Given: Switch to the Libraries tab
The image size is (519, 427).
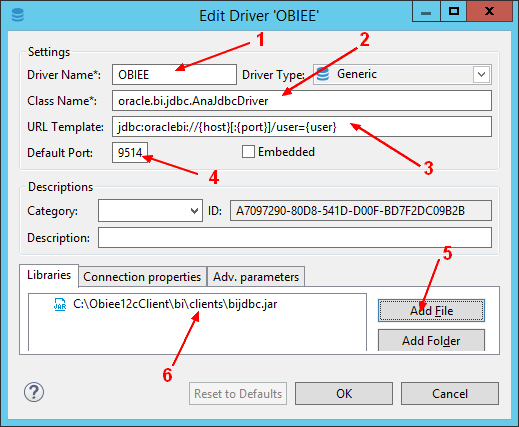Looking at the screenshot, I should (x=49, y=275).
